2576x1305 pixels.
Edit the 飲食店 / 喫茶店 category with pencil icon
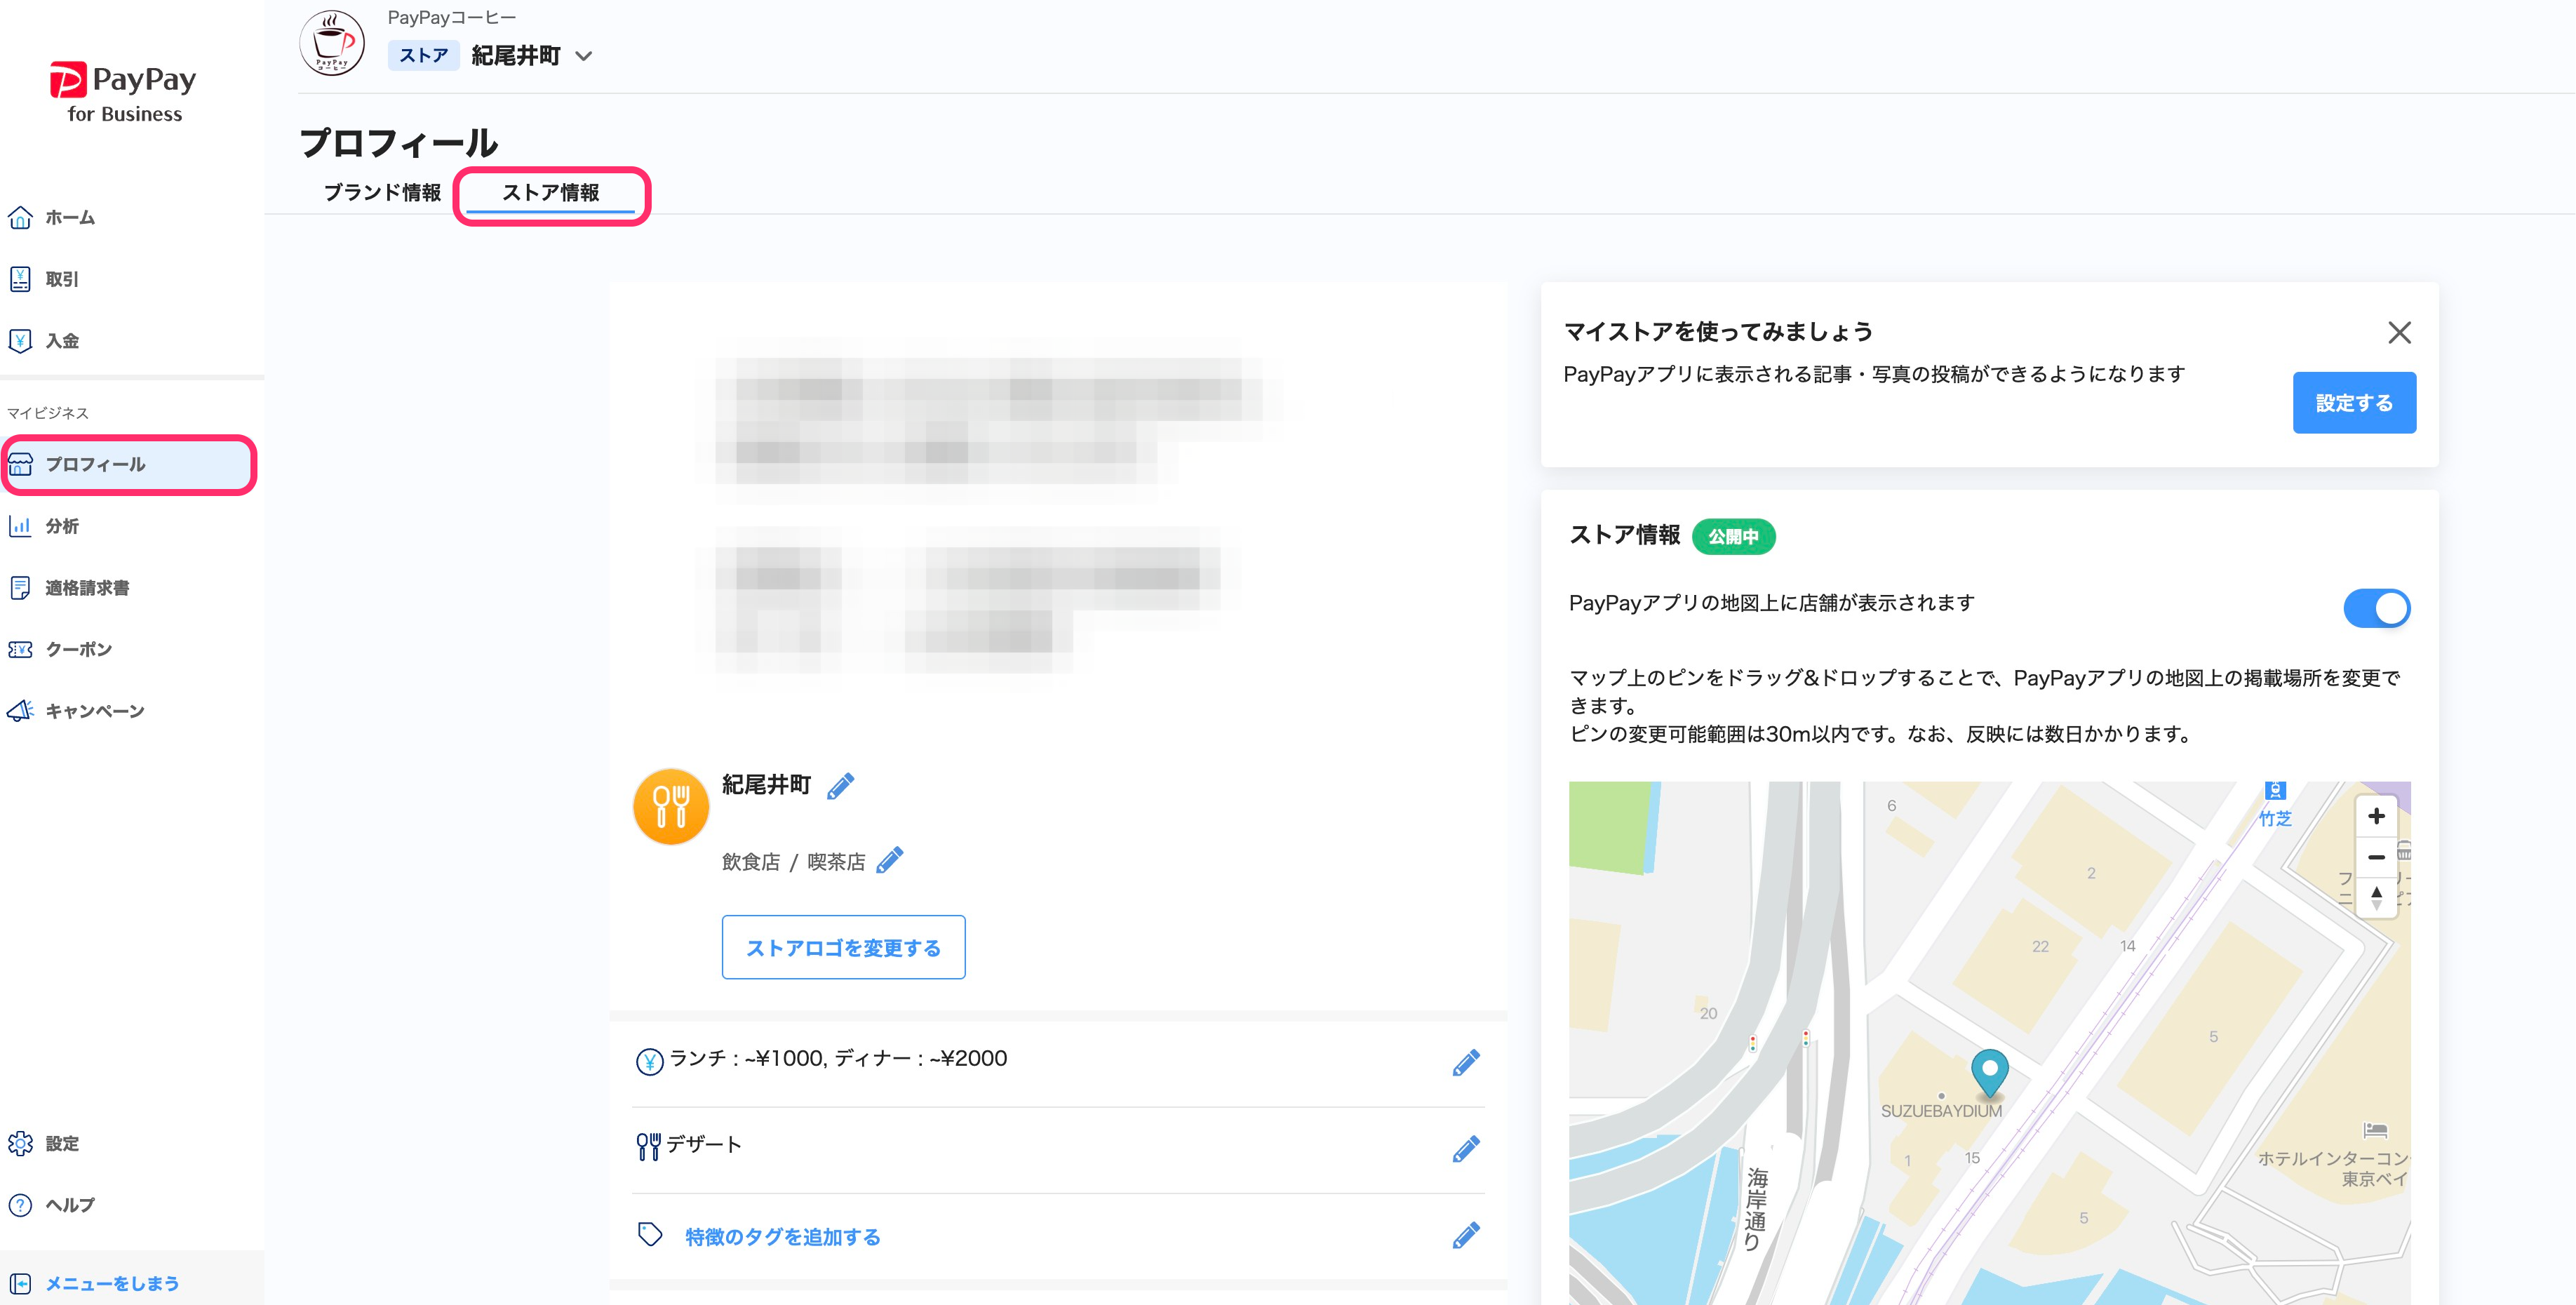coord(889,861)
